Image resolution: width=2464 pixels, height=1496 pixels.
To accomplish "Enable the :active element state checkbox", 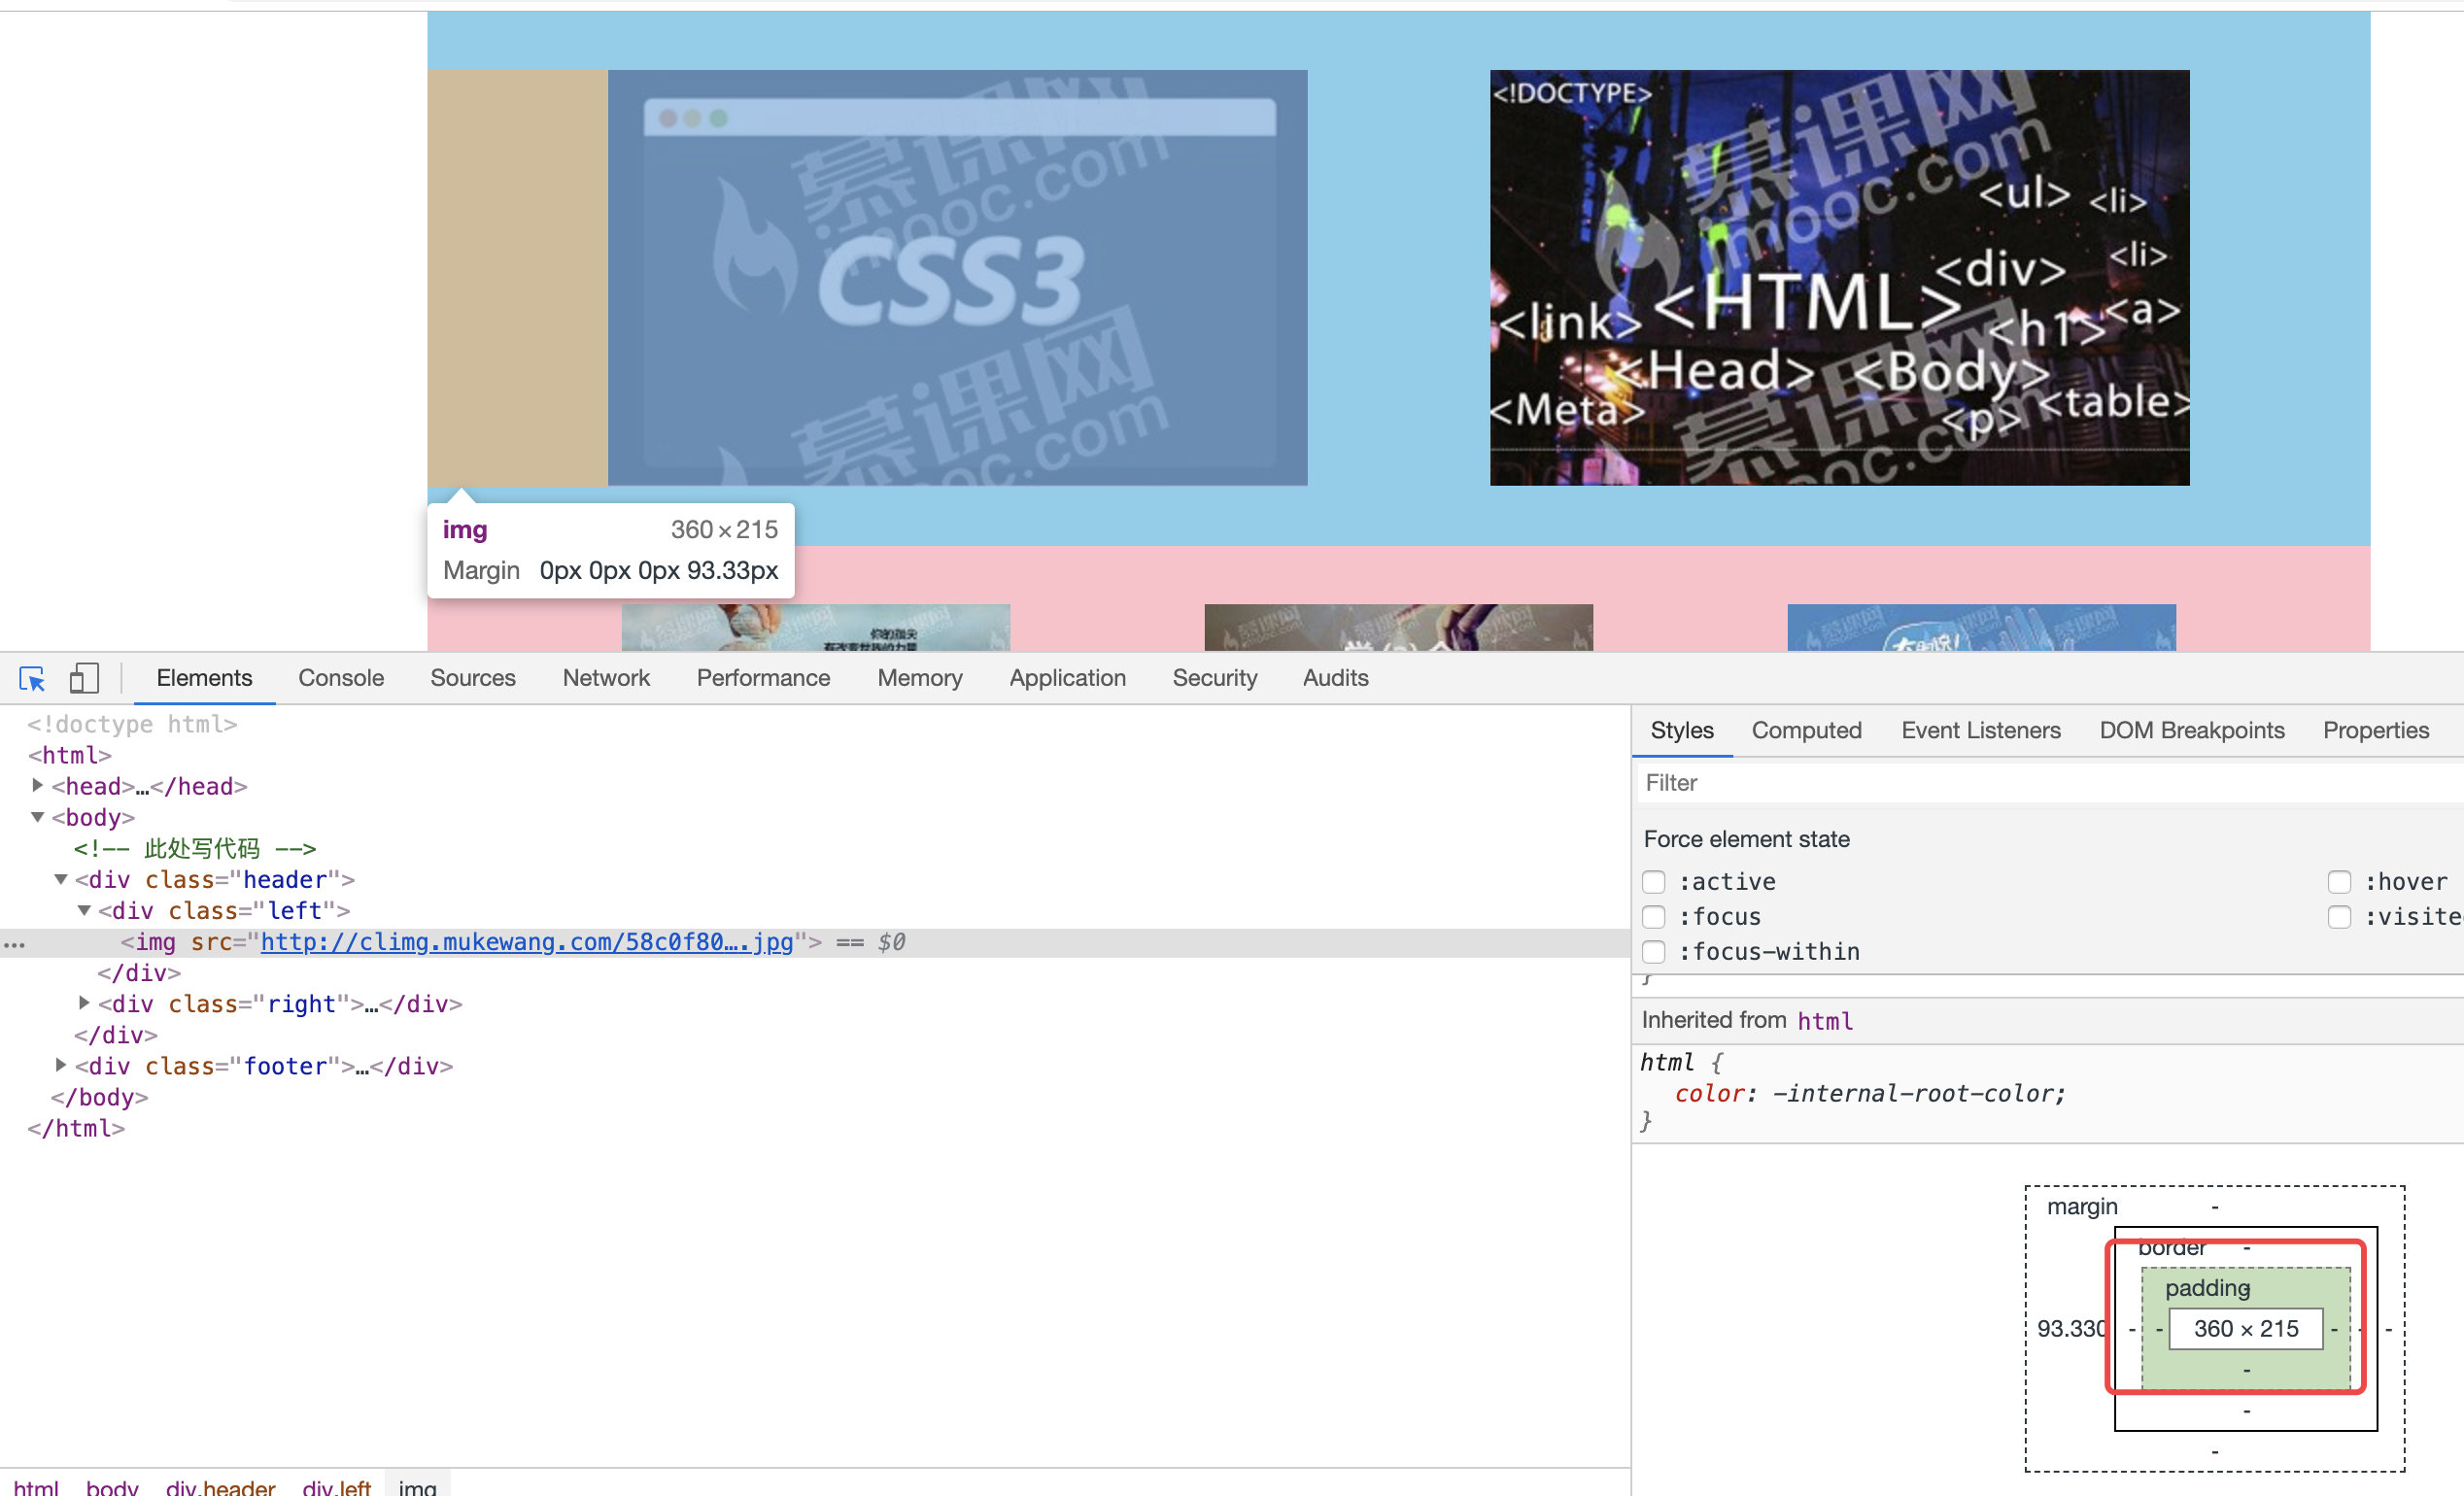I will [x=1654, y=882].
